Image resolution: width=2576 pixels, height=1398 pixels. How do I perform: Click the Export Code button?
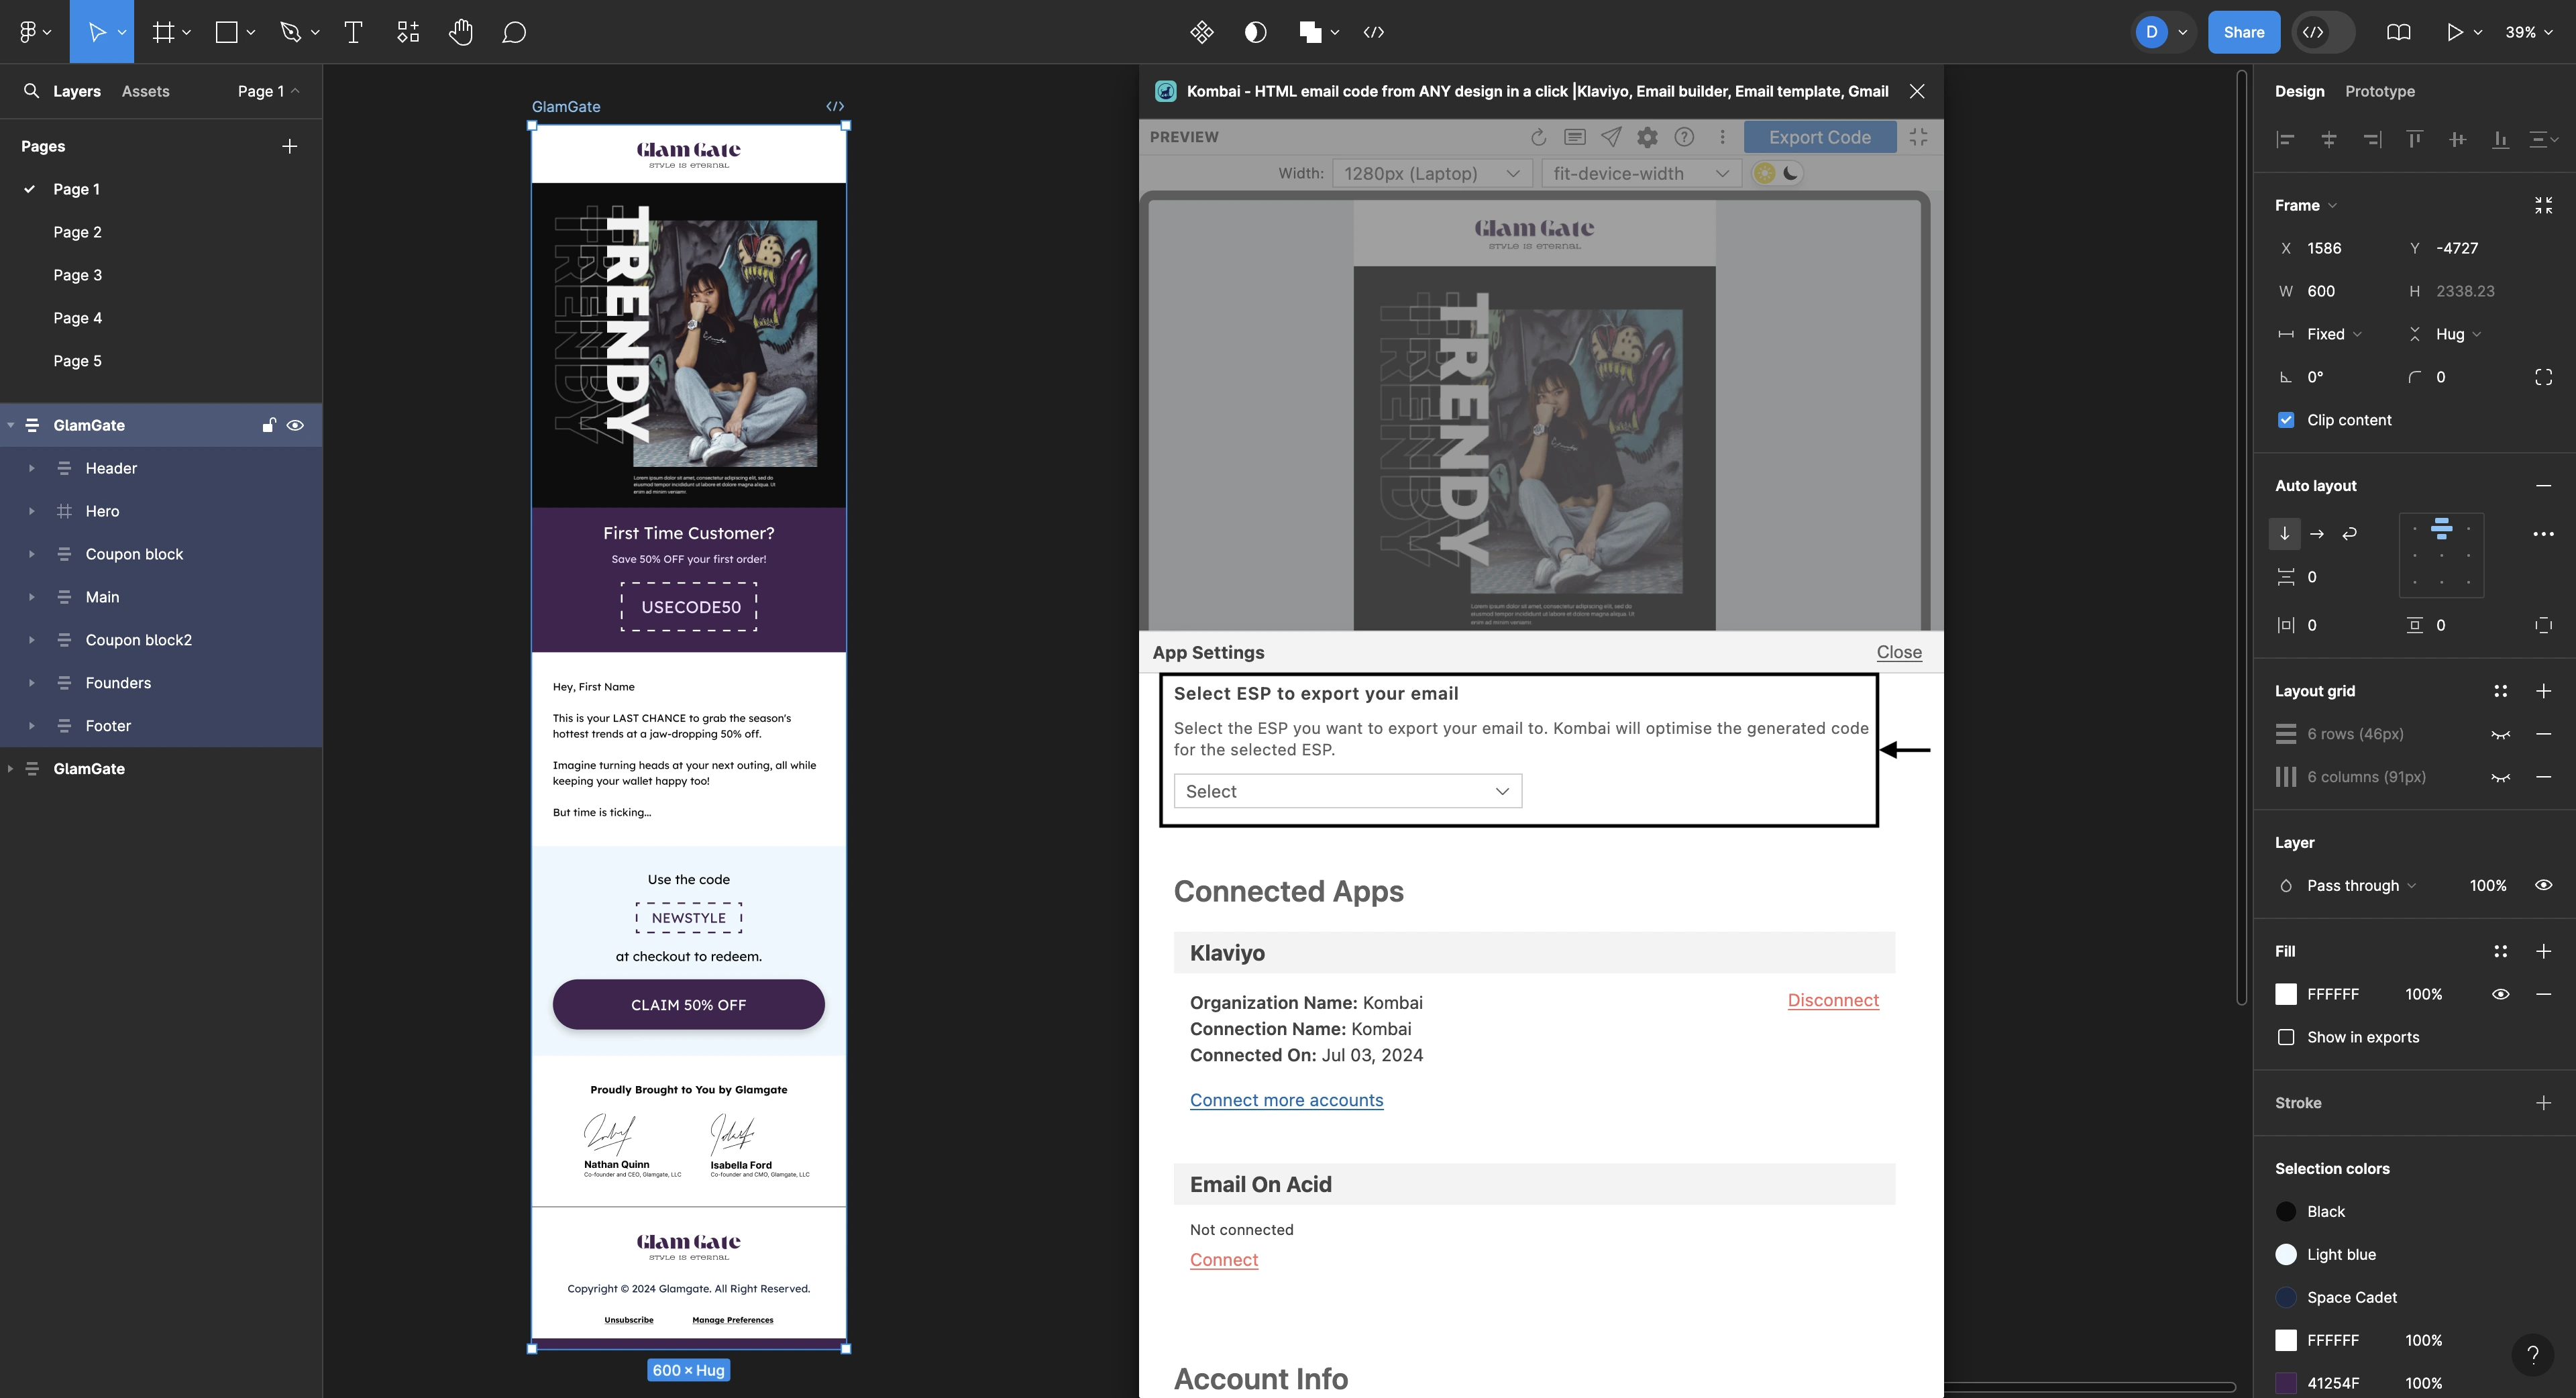[1819, 137]
